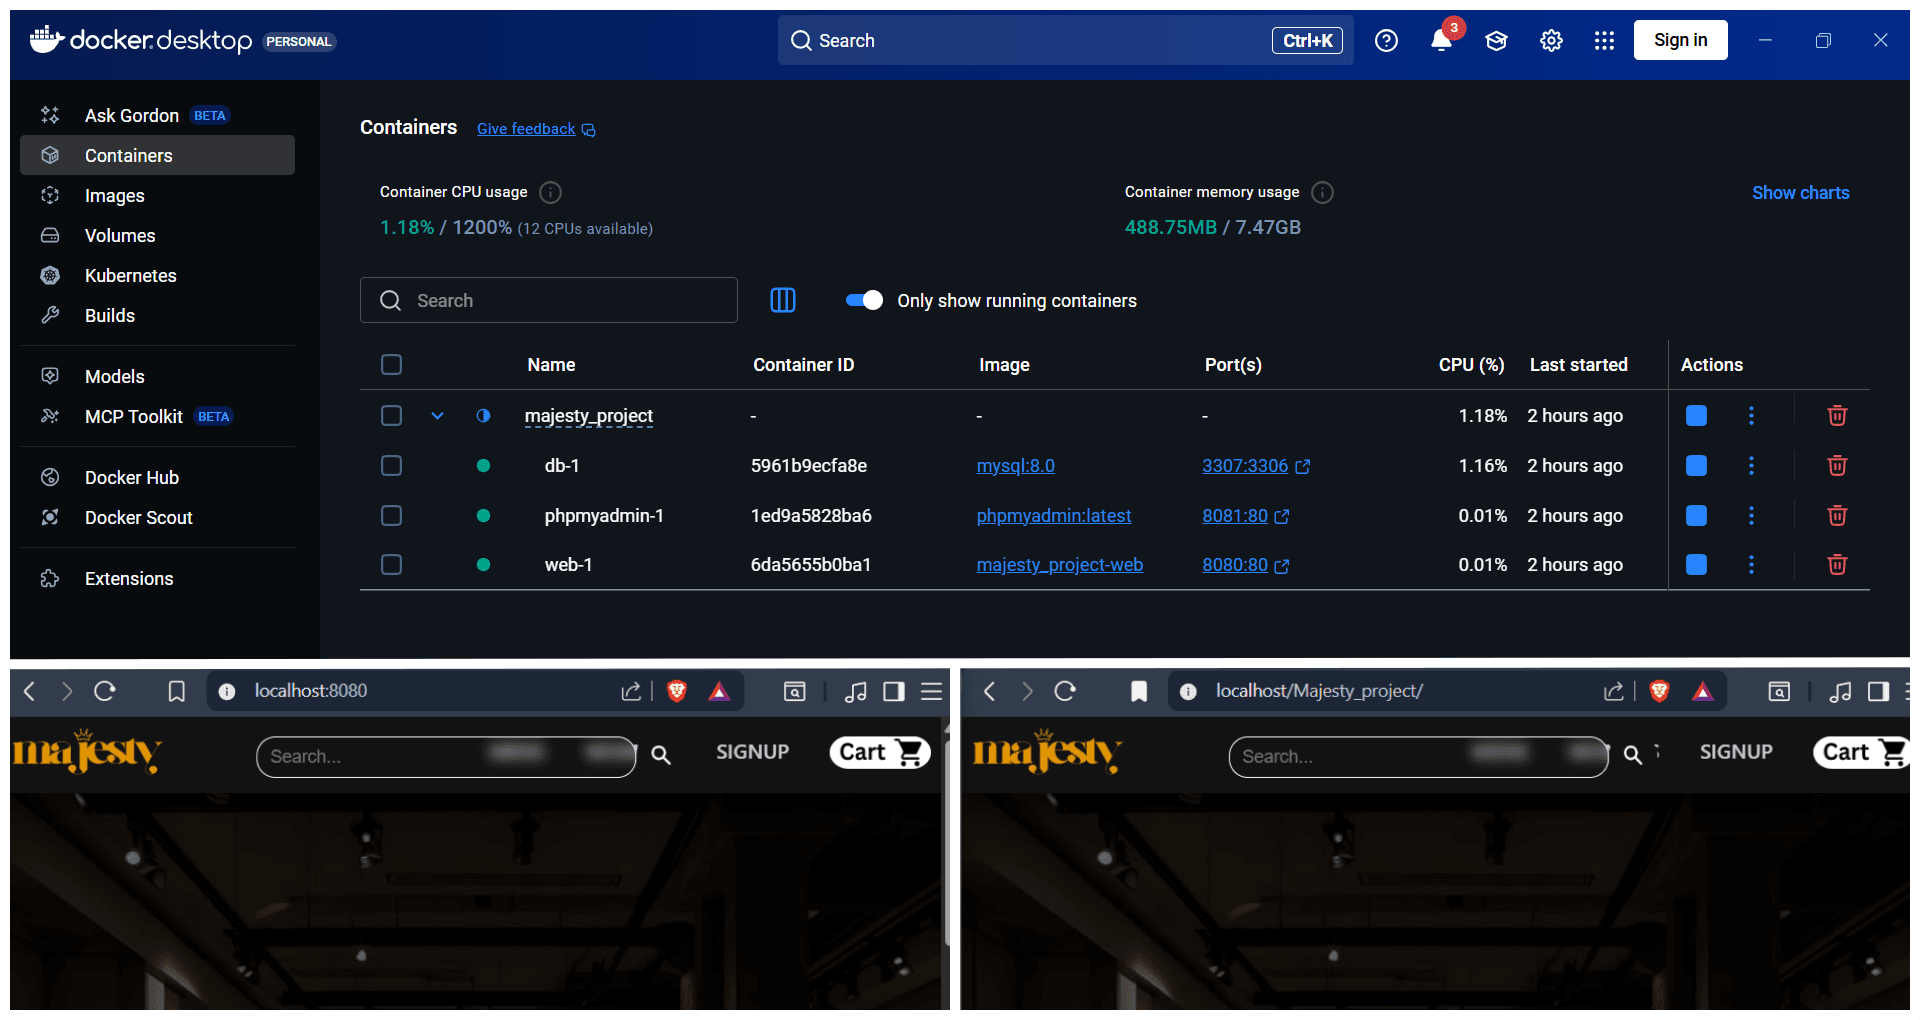Check the majesty_project row checkbox
This screenshot has width=1920, height=1020.
(x=392, y=416)
